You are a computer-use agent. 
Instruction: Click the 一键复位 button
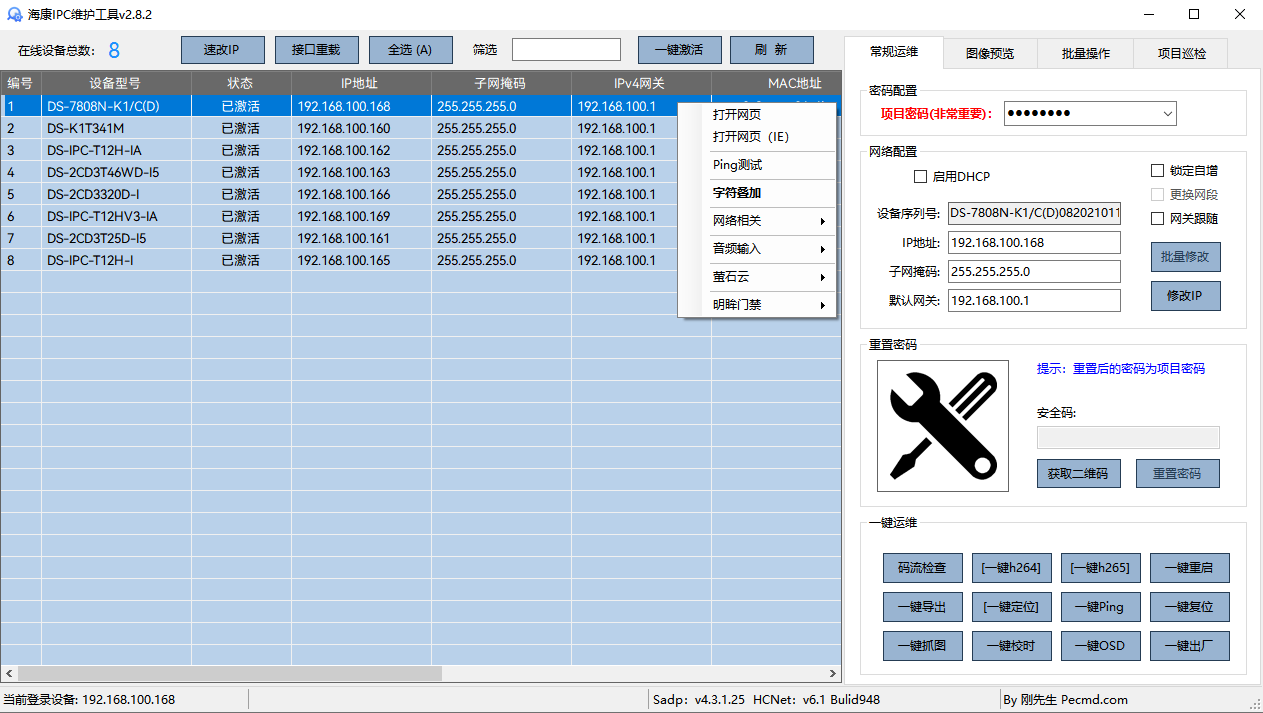1189,607
